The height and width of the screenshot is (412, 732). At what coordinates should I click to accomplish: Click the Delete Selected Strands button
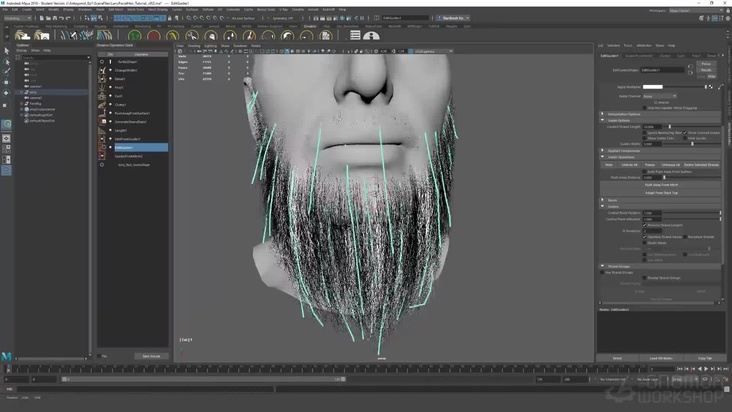click(701, 165)
